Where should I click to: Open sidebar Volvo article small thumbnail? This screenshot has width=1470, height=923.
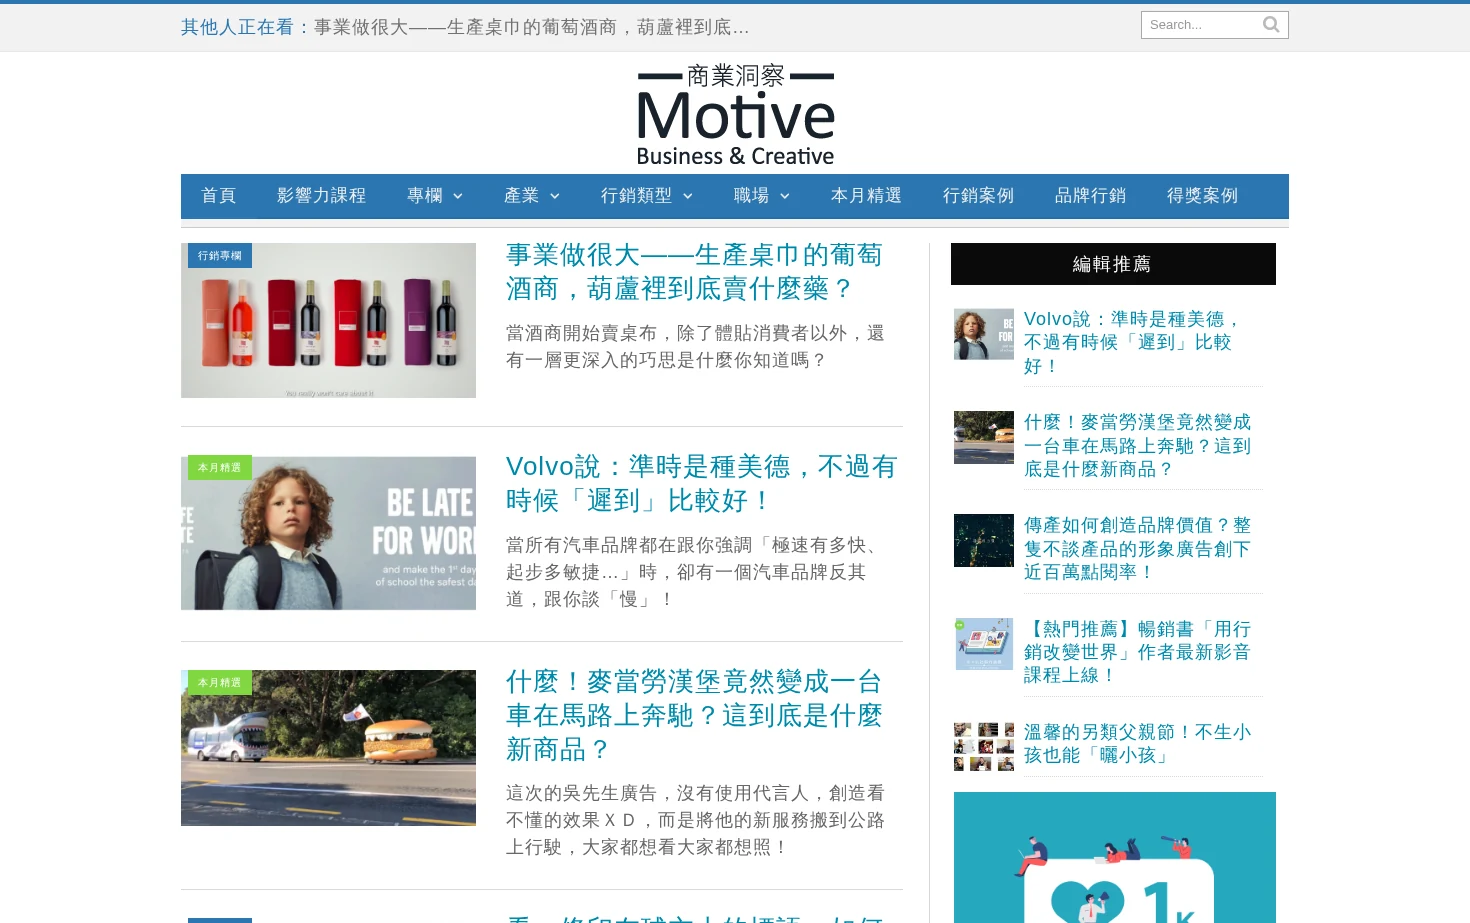(x=984, y=334)
